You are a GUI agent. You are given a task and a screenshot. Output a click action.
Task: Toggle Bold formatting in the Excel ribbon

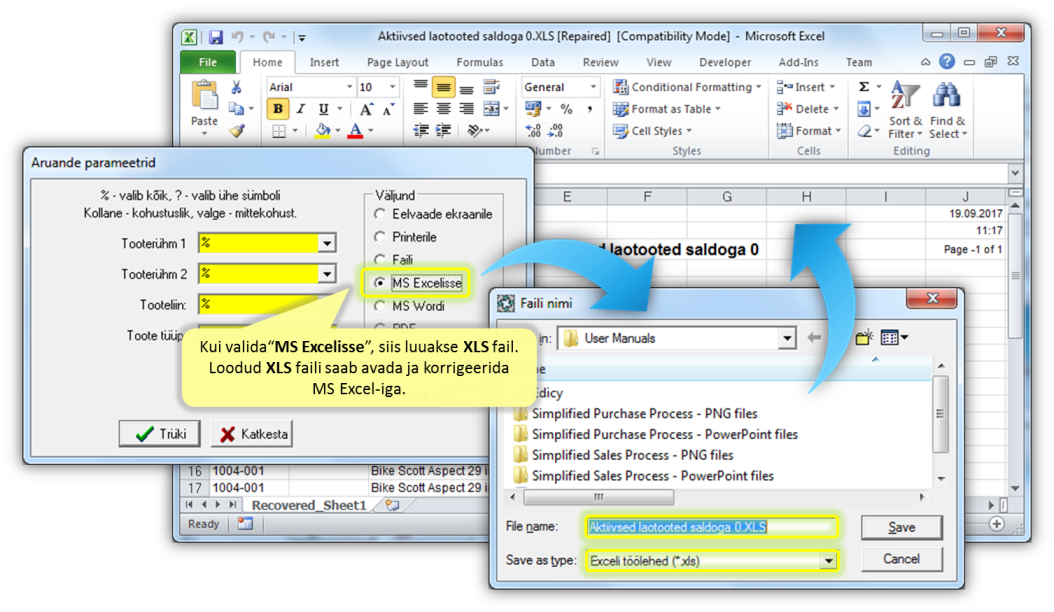278,109
